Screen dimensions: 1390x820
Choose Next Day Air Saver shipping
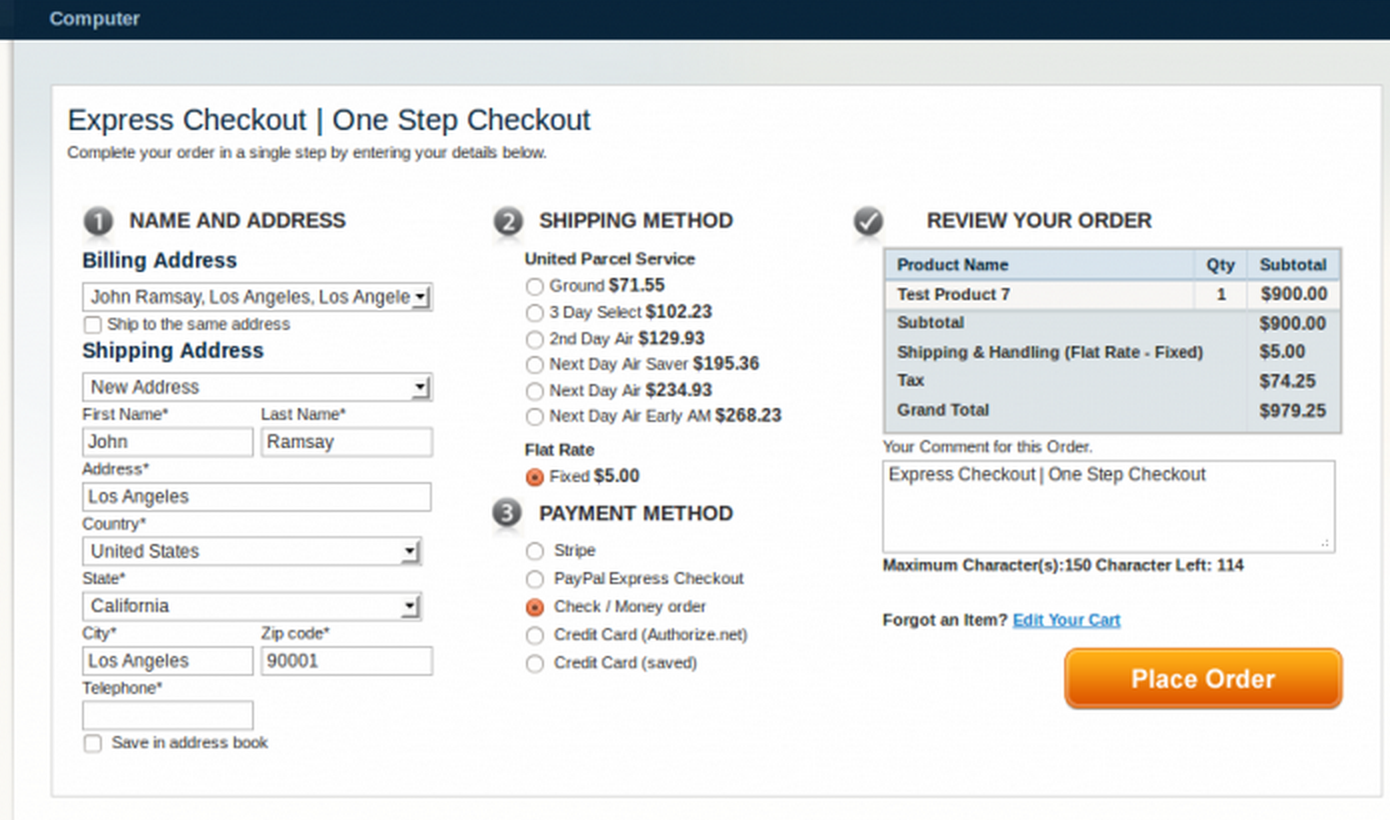(x=535, y=365)
